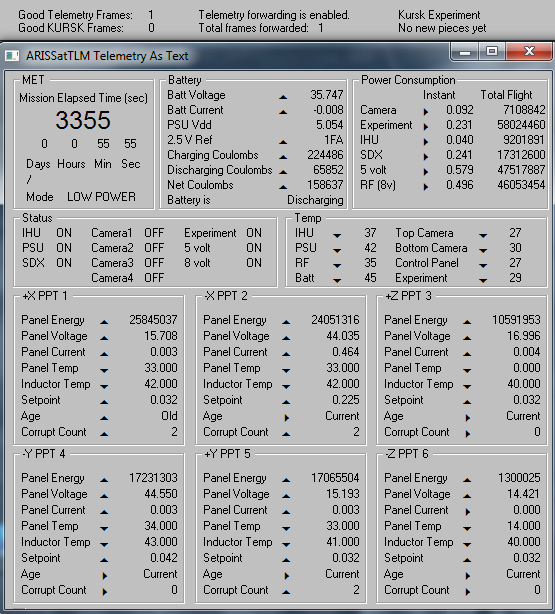Click the +X PPT 1 Panel Energy arrow
Viewport: 555px width, 614px height.
coord(104,322)
